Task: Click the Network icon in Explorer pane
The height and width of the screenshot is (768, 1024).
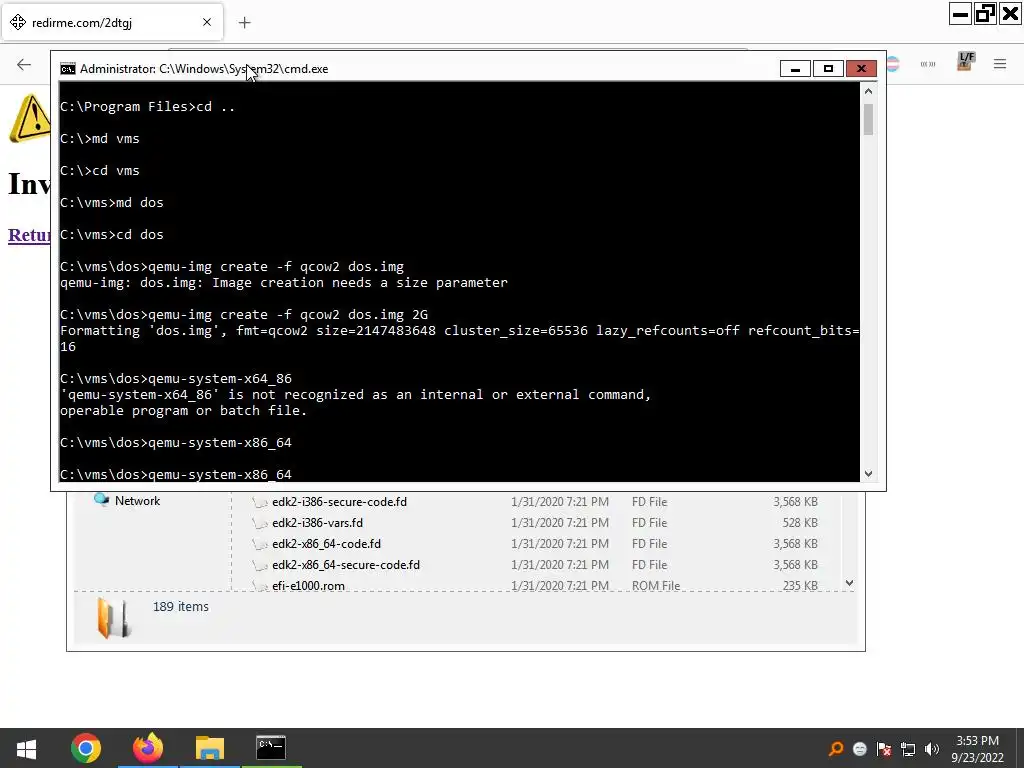Action: (x=101, y=500)
